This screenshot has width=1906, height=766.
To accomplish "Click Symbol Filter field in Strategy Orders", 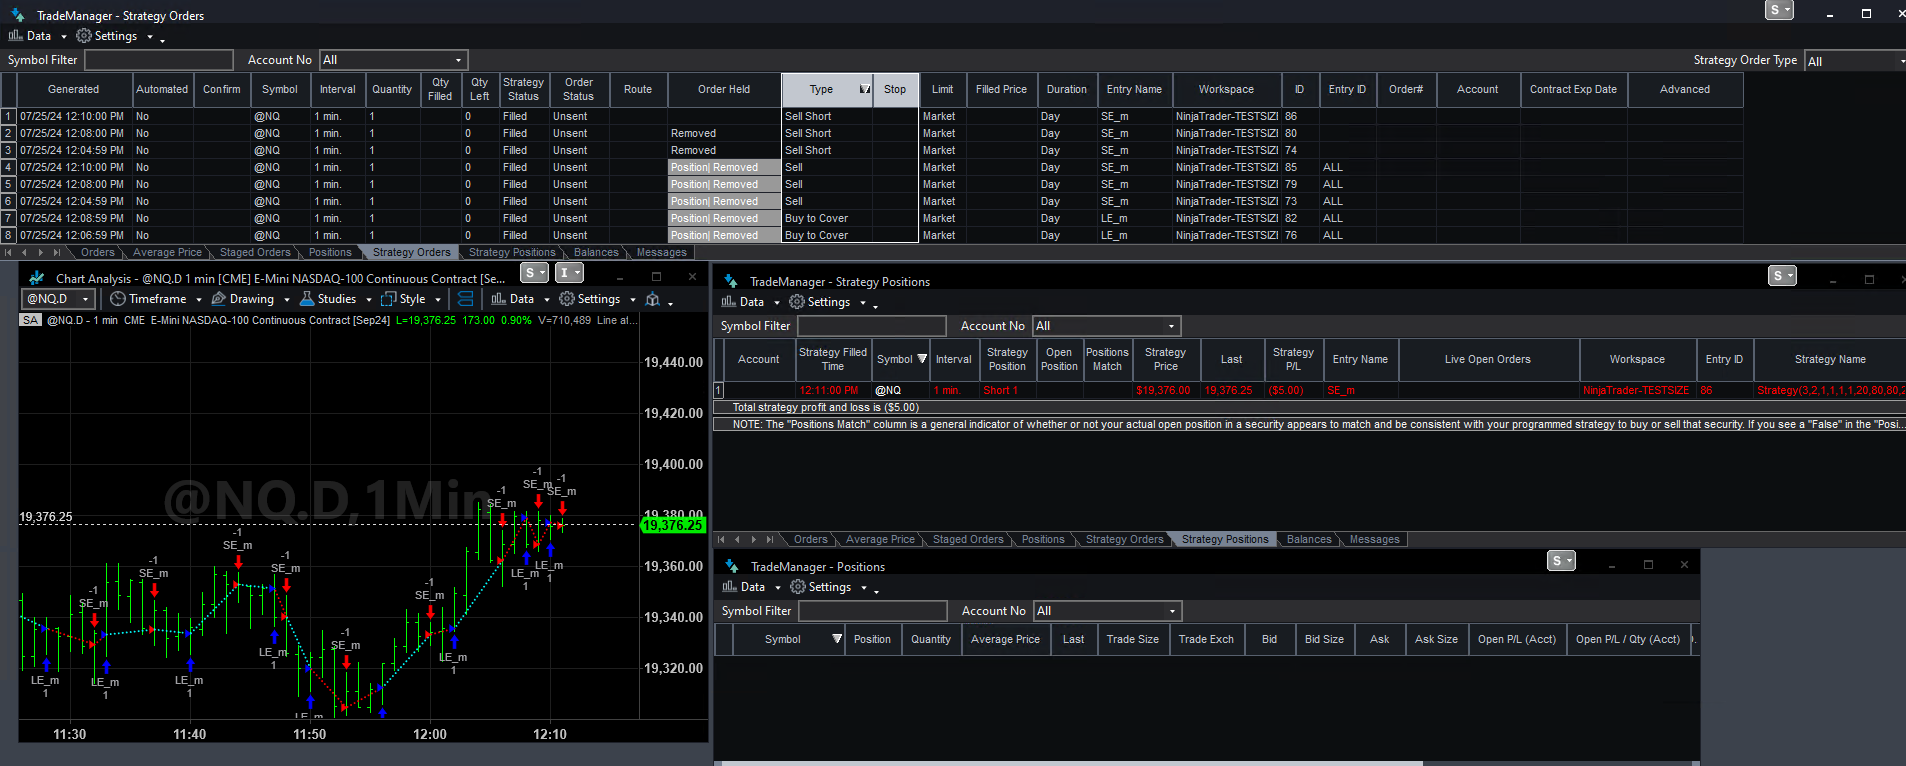I will tap(159, 60).
